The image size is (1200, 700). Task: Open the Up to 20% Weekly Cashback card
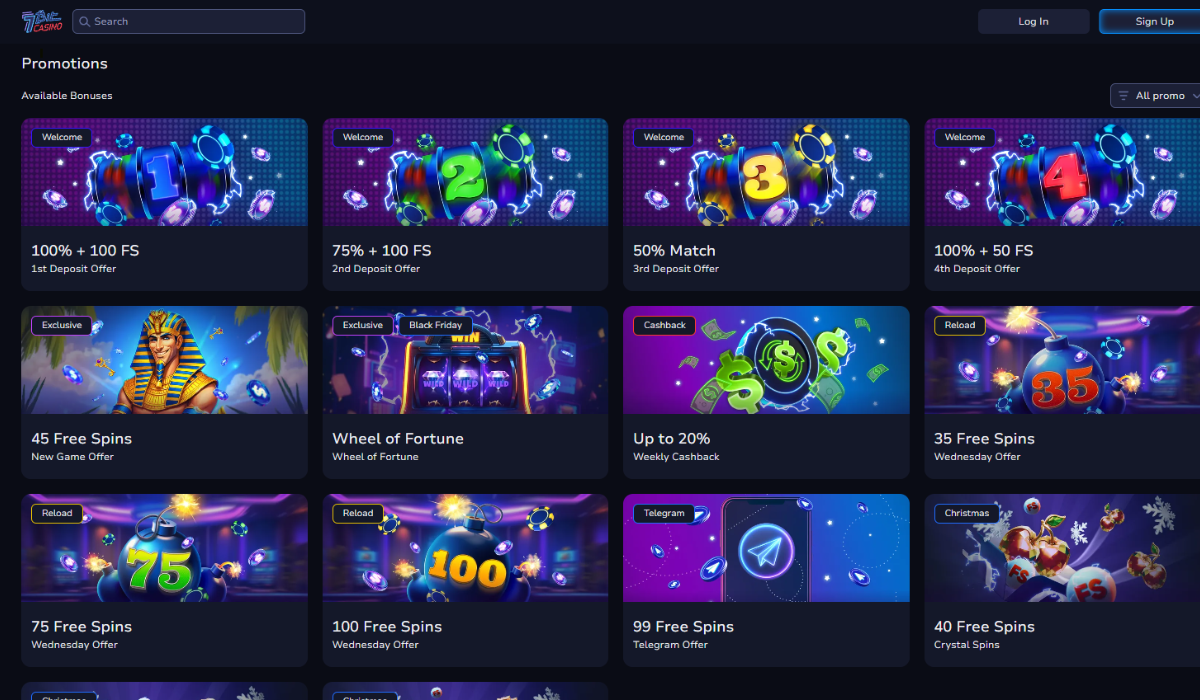click(x=766, y=392)
